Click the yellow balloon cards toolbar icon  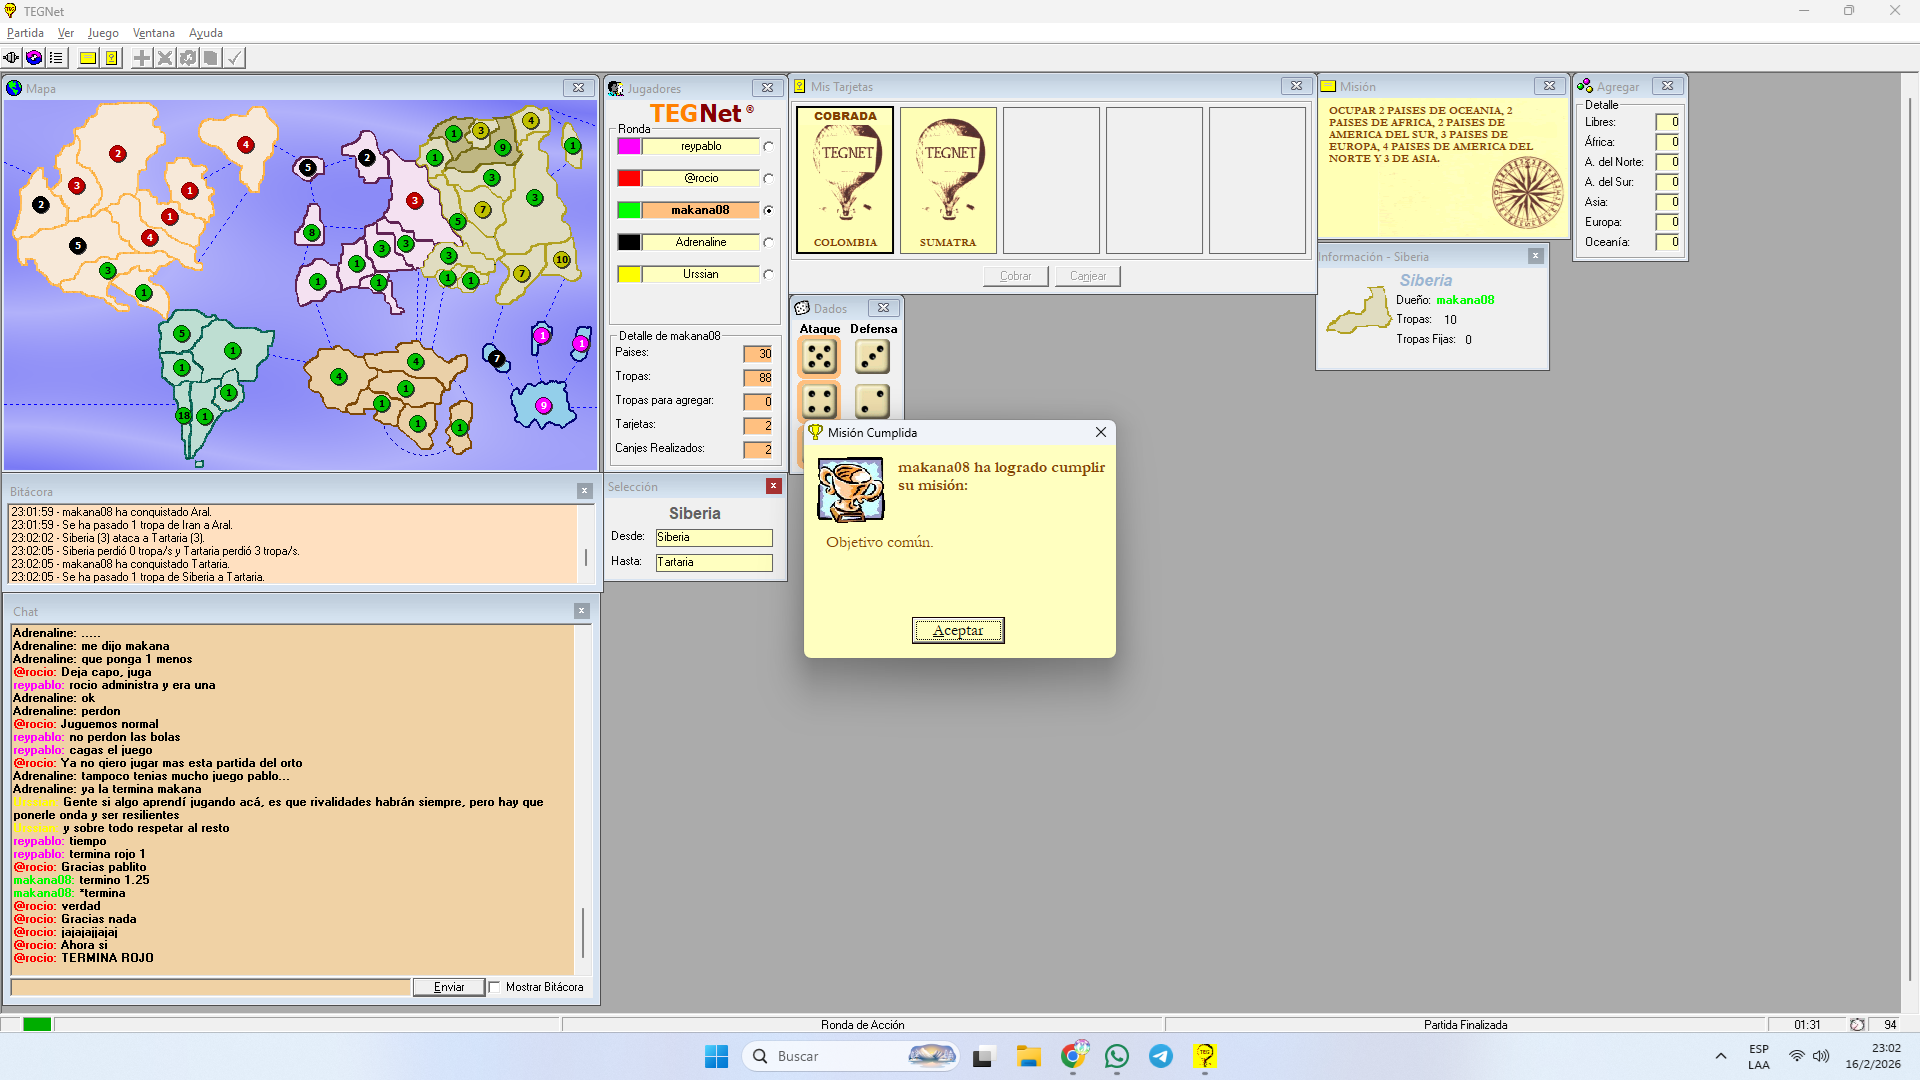tap(112, 58)
